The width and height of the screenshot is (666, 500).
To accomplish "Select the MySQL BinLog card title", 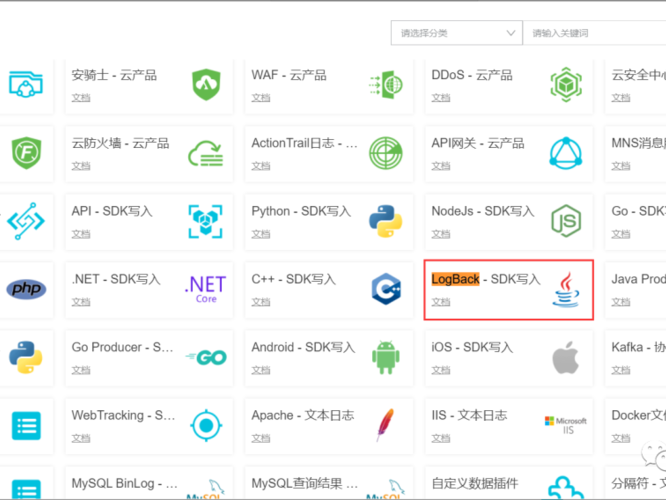I will pyautogui.click(x=124, y=483).
